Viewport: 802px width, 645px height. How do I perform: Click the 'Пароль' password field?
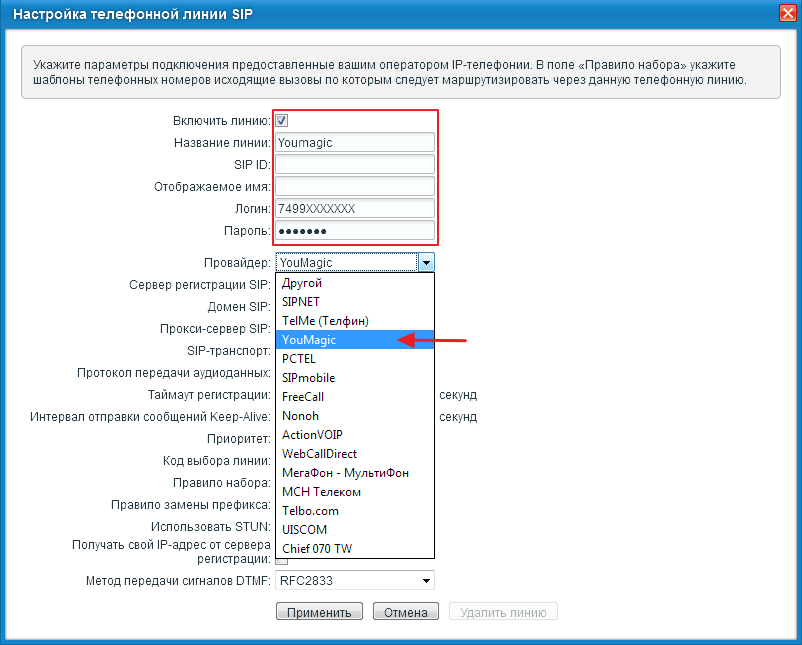(x=354, y=231)
